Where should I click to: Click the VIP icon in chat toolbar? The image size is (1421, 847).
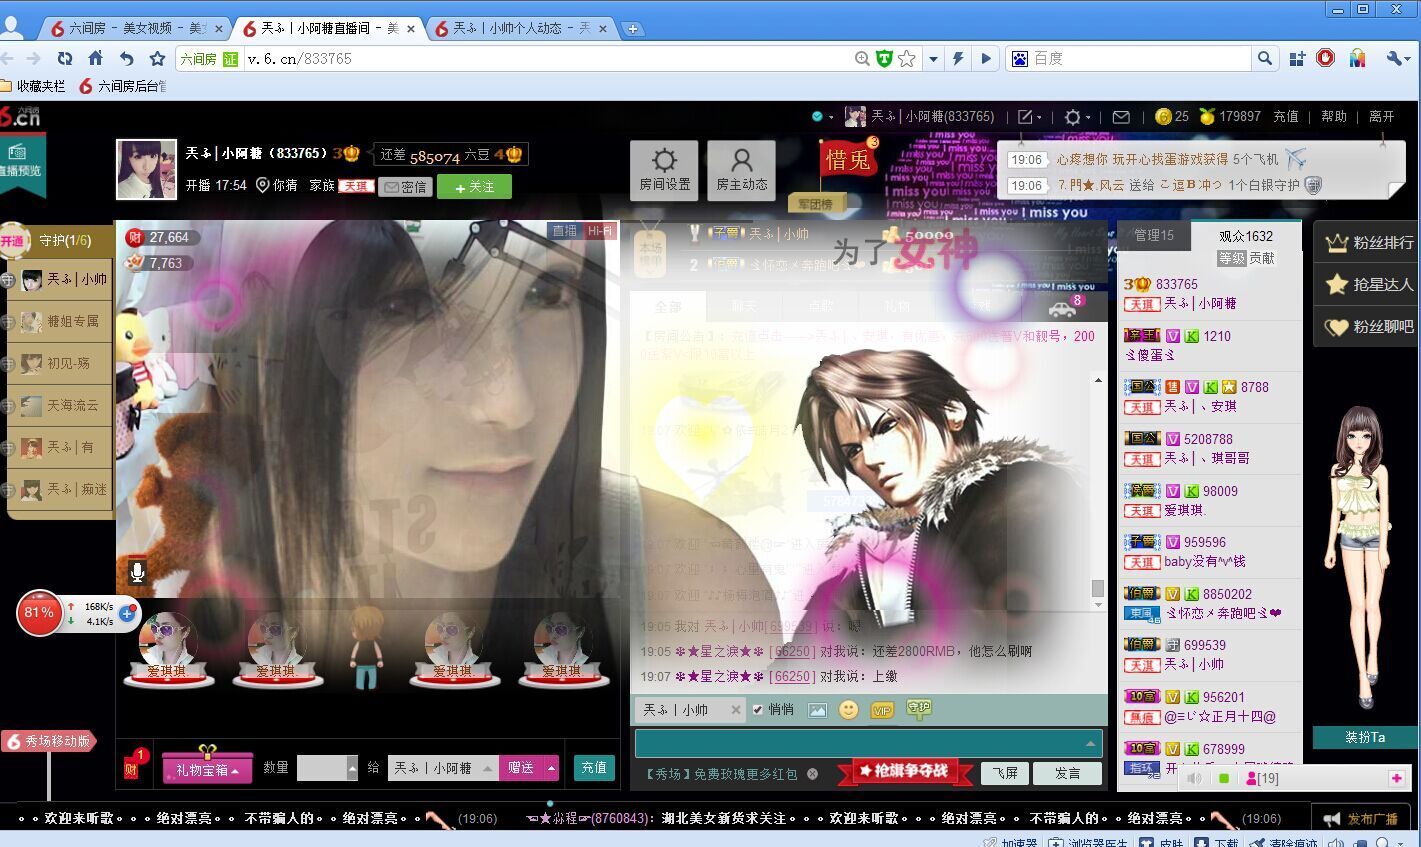pyautogui.click(x=881, y=710)
